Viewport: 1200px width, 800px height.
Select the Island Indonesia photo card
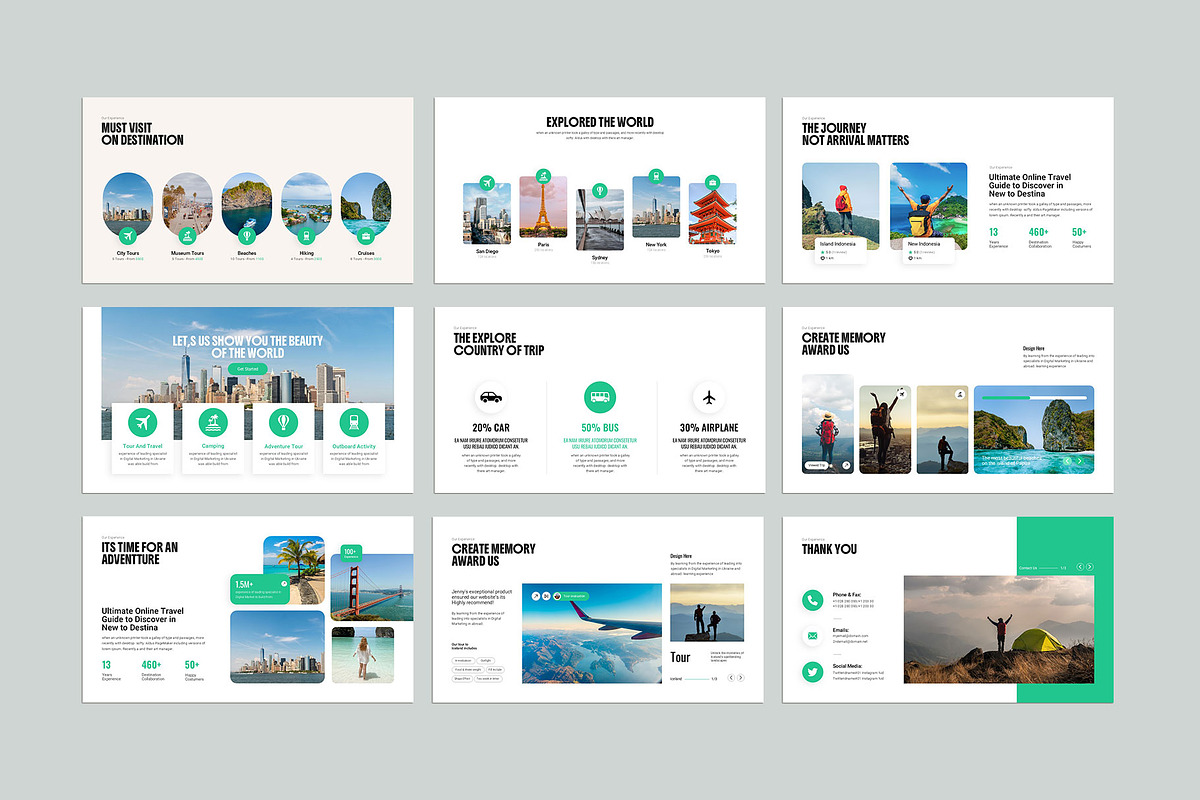coord(840,214)
